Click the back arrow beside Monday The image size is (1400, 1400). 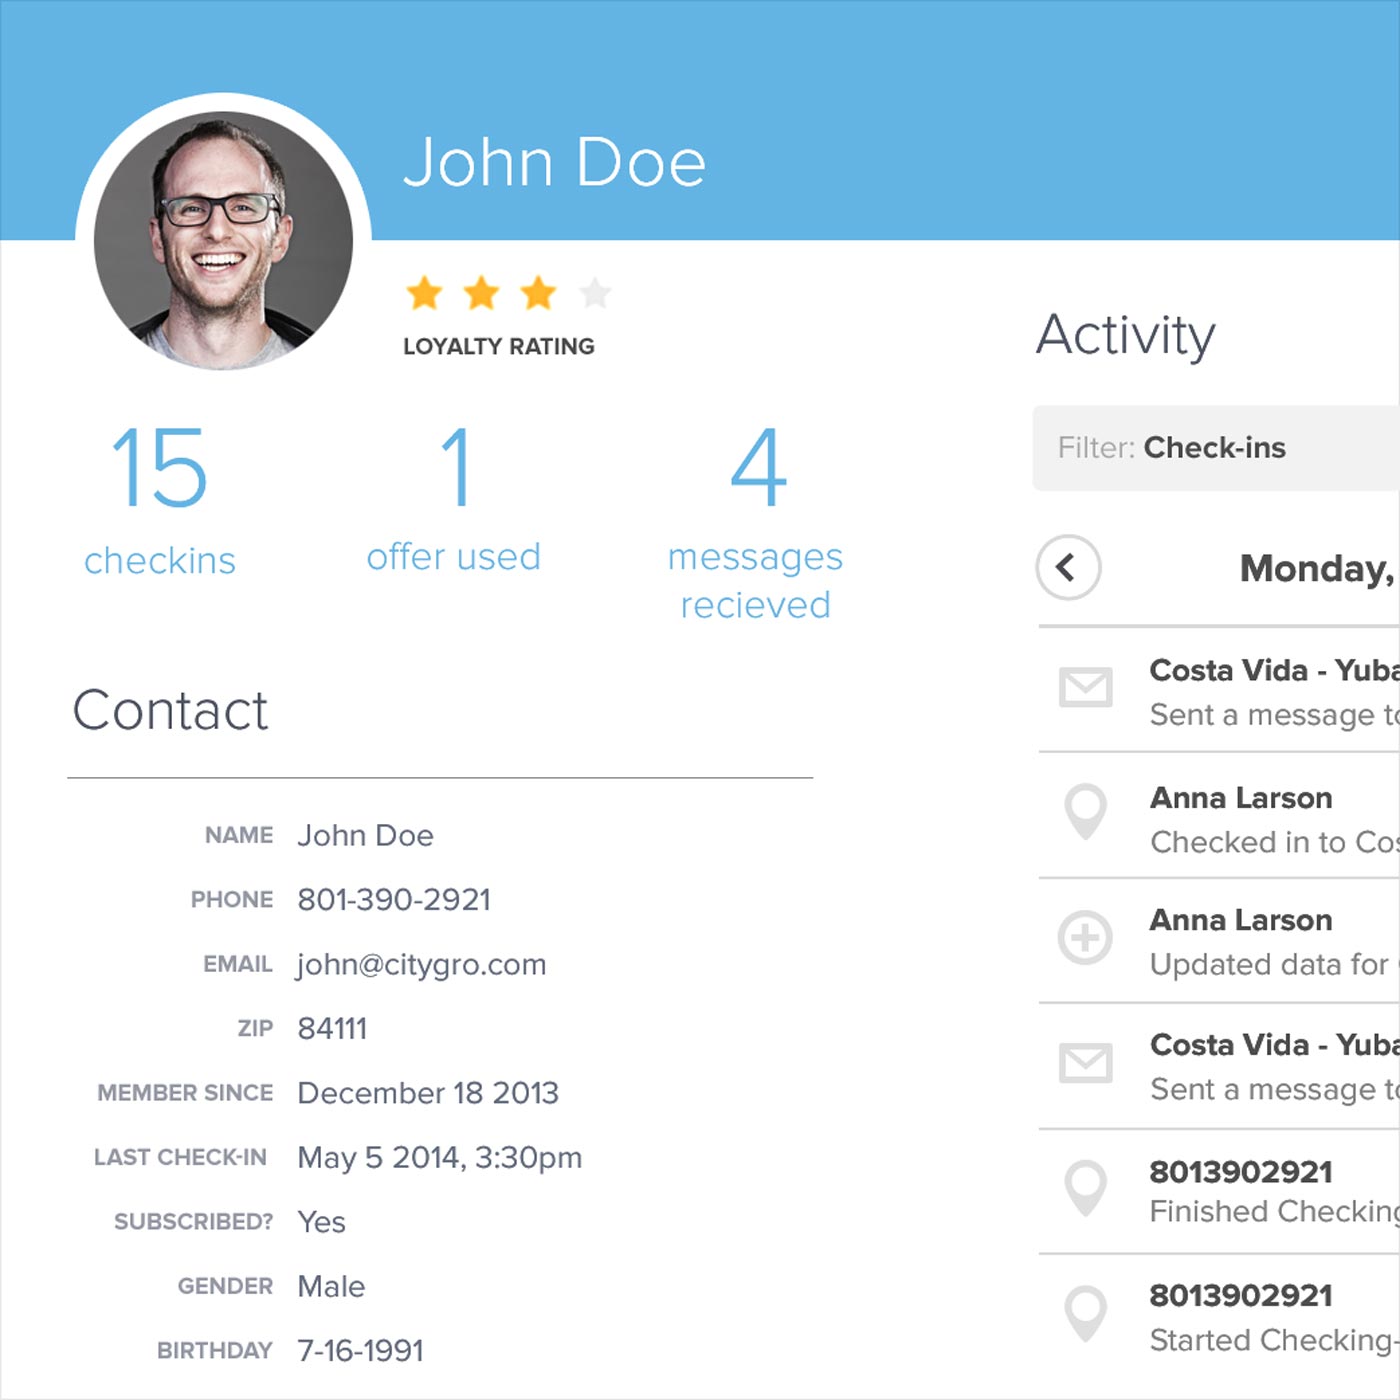1068,568
